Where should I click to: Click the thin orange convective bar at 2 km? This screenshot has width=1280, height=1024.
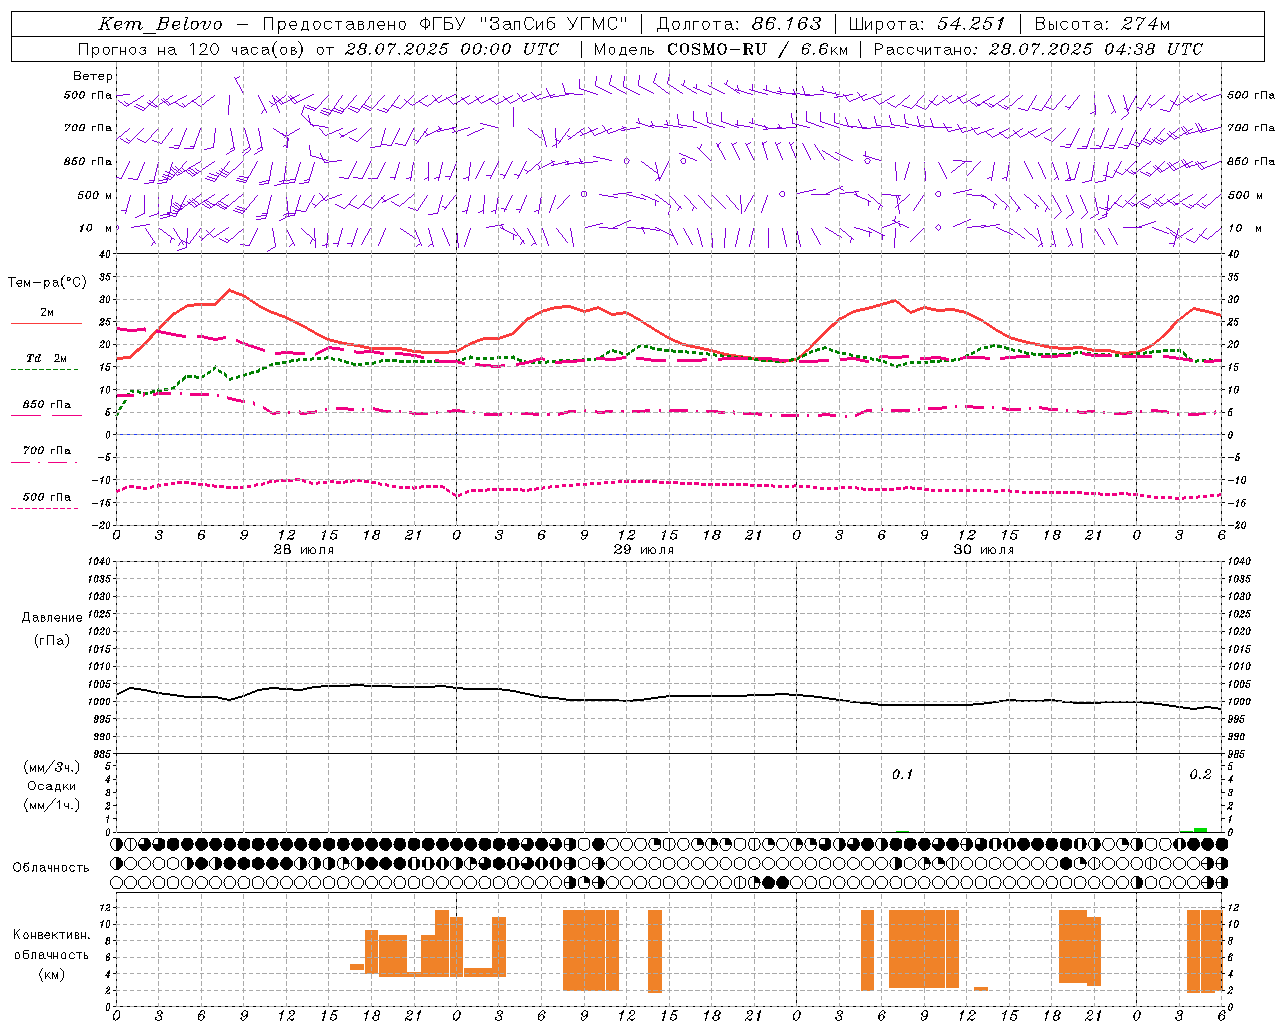tap(981, 989)
